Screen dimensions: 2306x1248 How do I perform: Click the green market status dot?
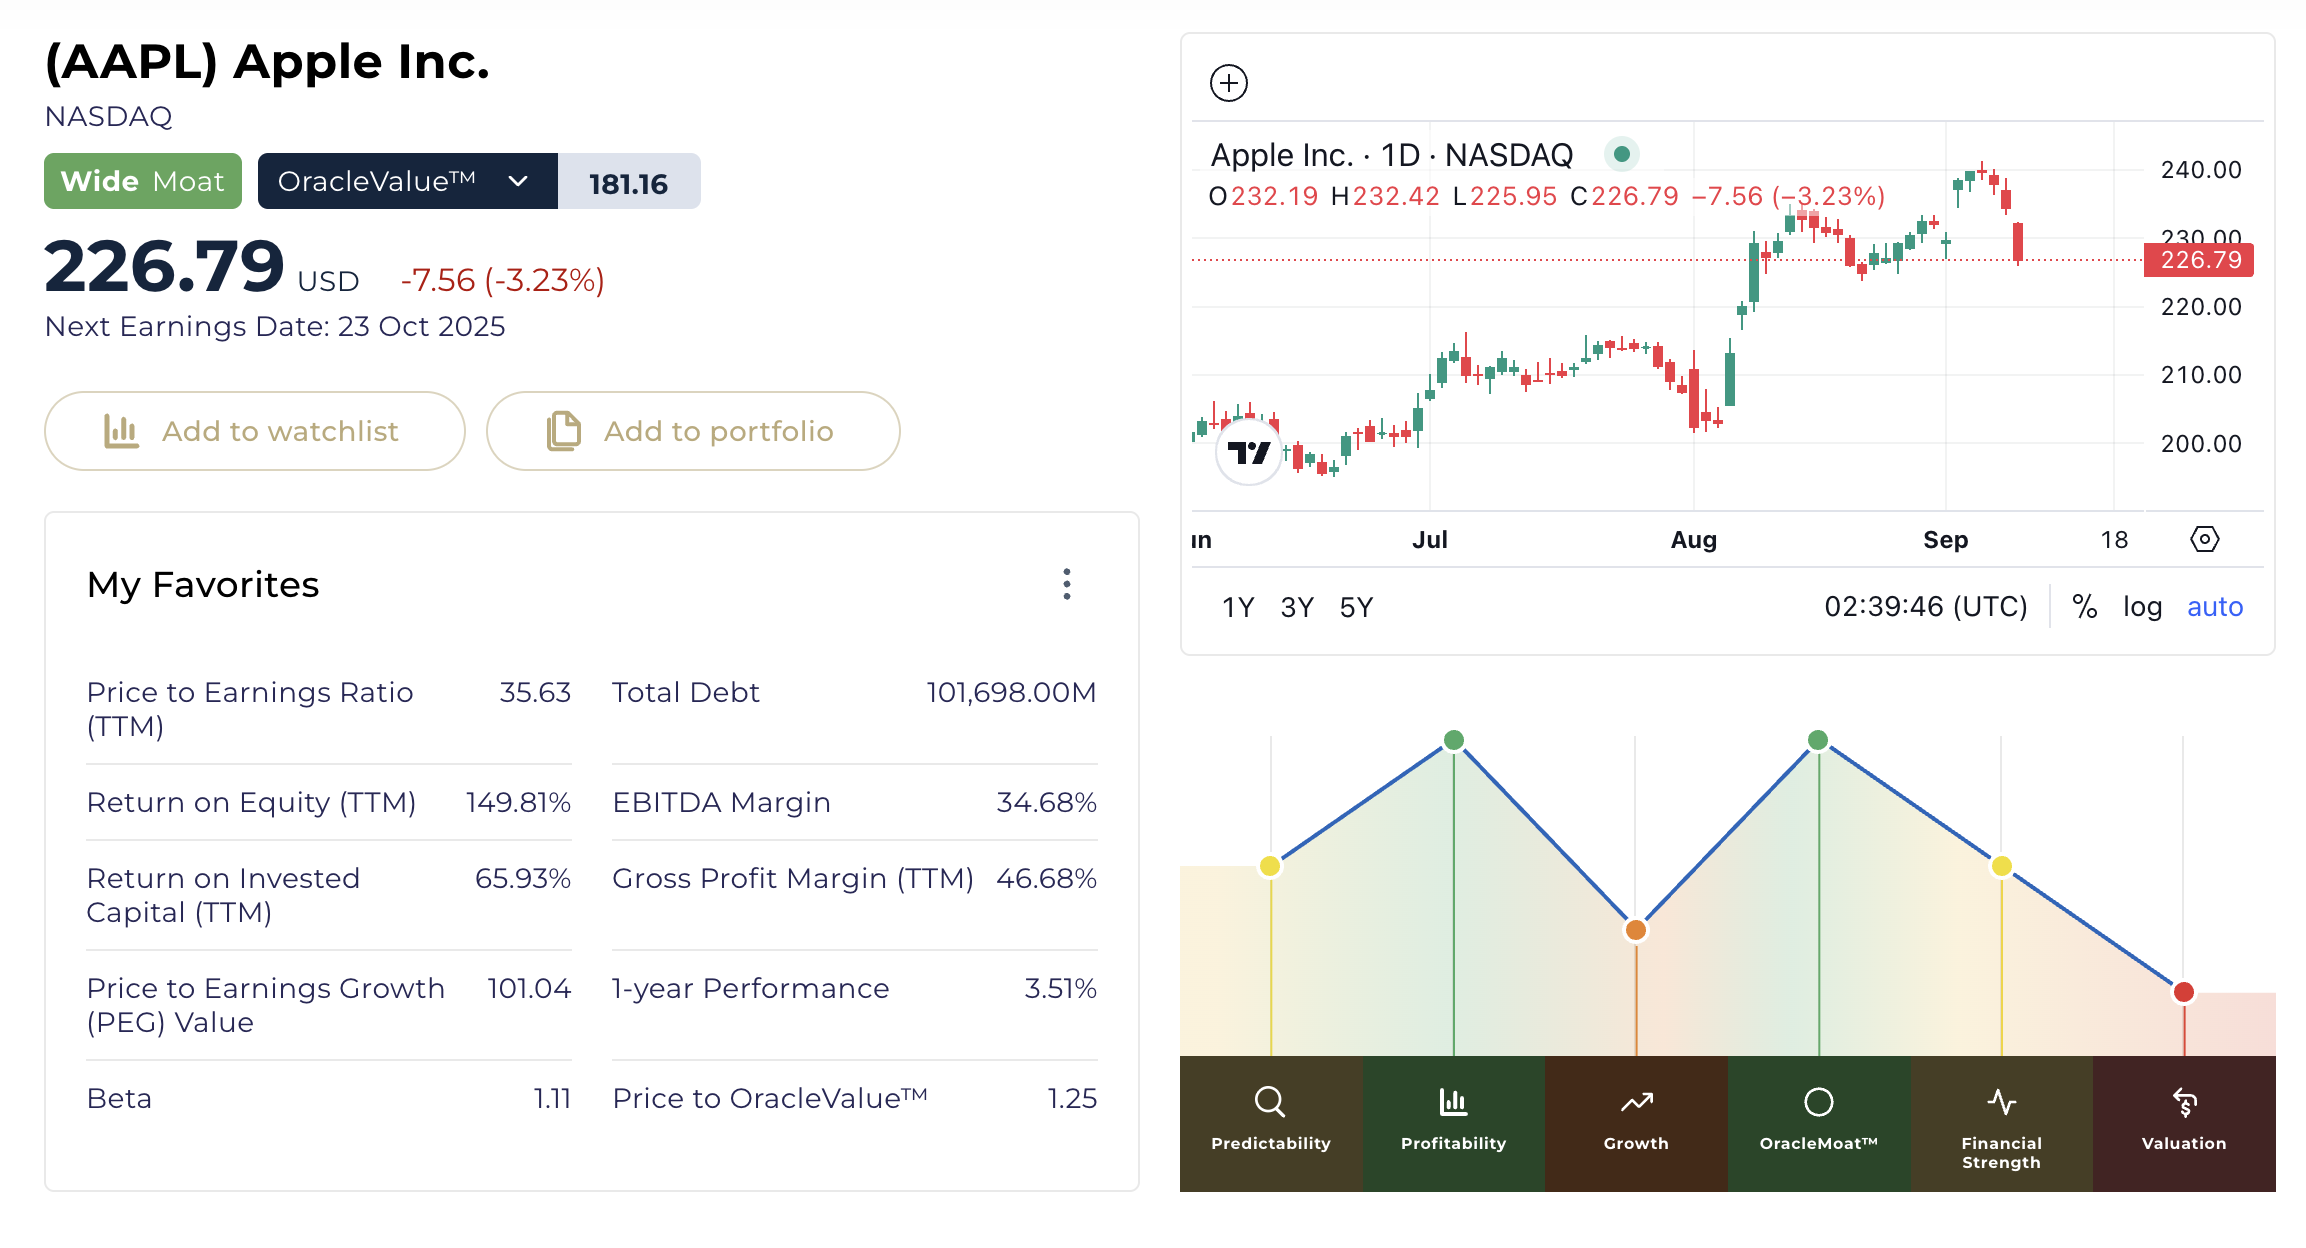1622,154
